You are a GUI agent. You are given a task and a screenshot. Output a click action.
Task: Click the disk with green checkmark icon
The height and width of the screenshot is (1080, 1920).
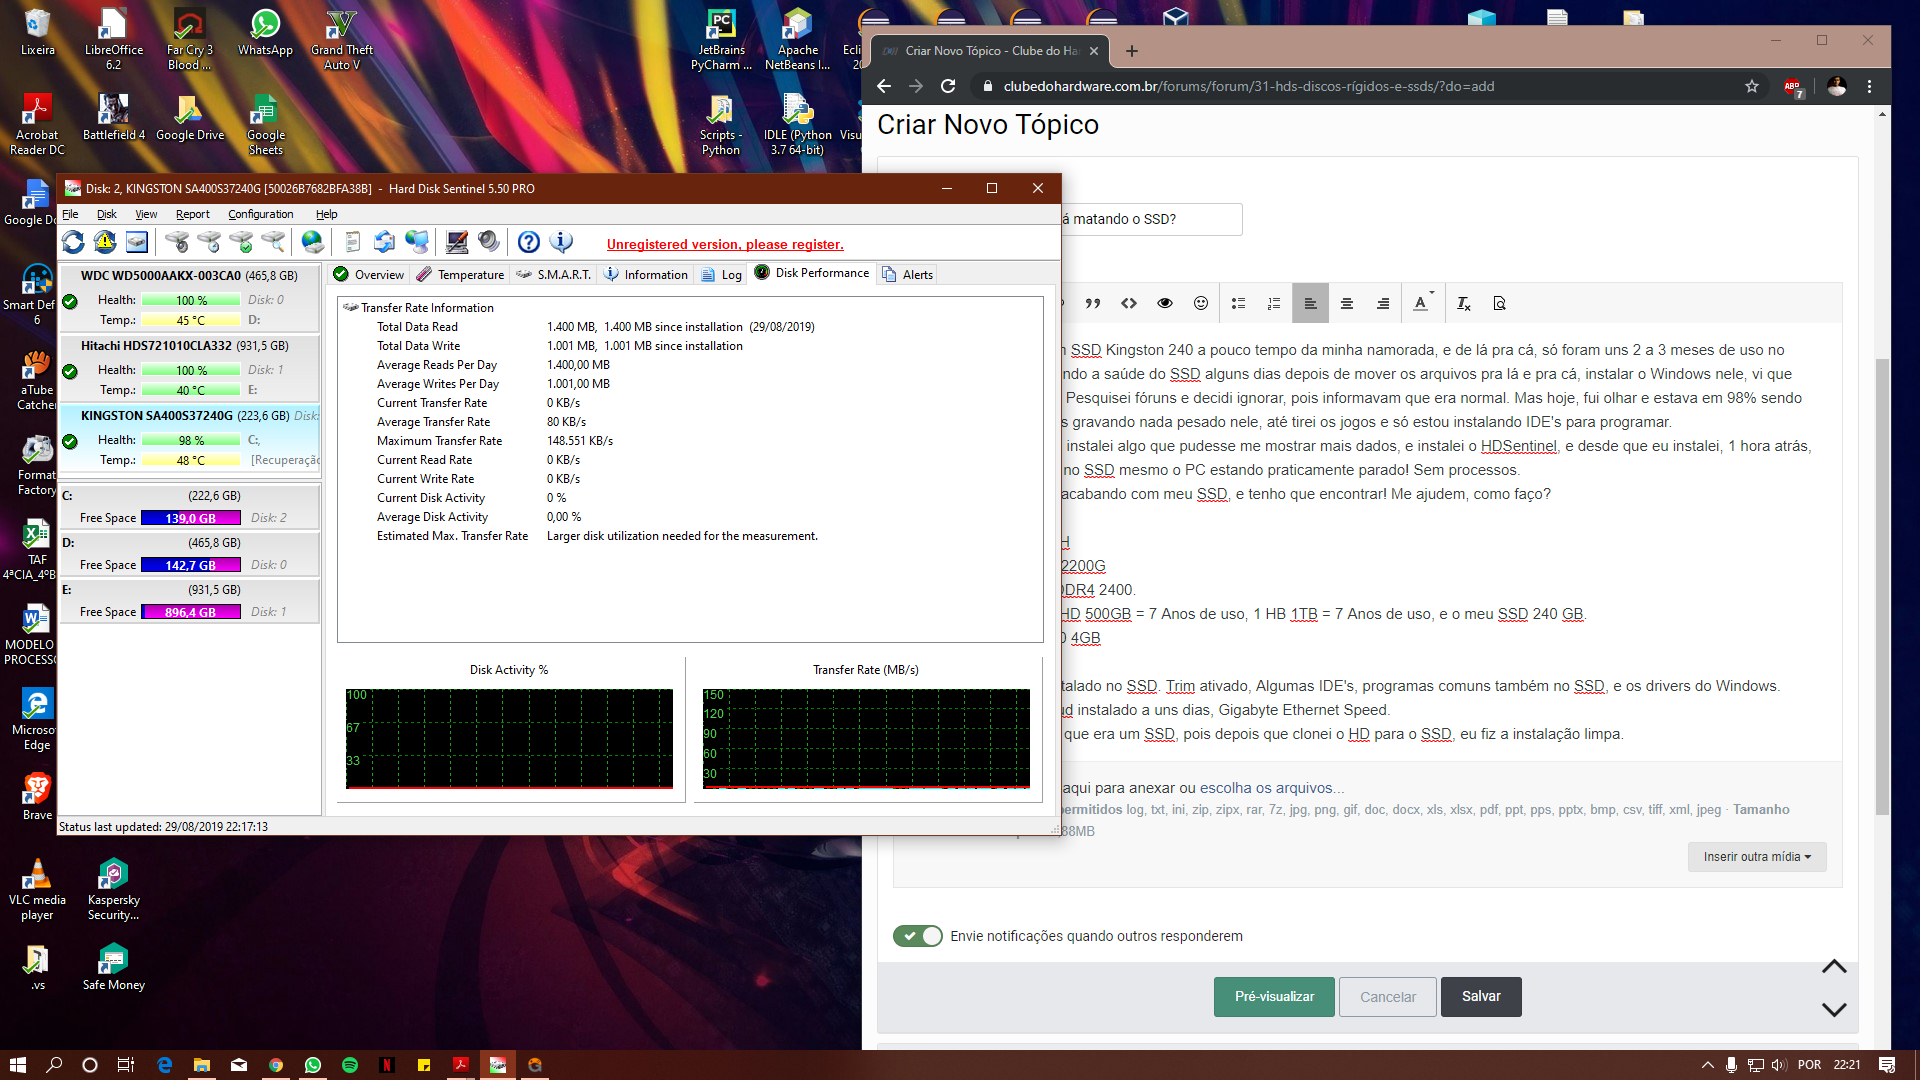coord(241,242)
